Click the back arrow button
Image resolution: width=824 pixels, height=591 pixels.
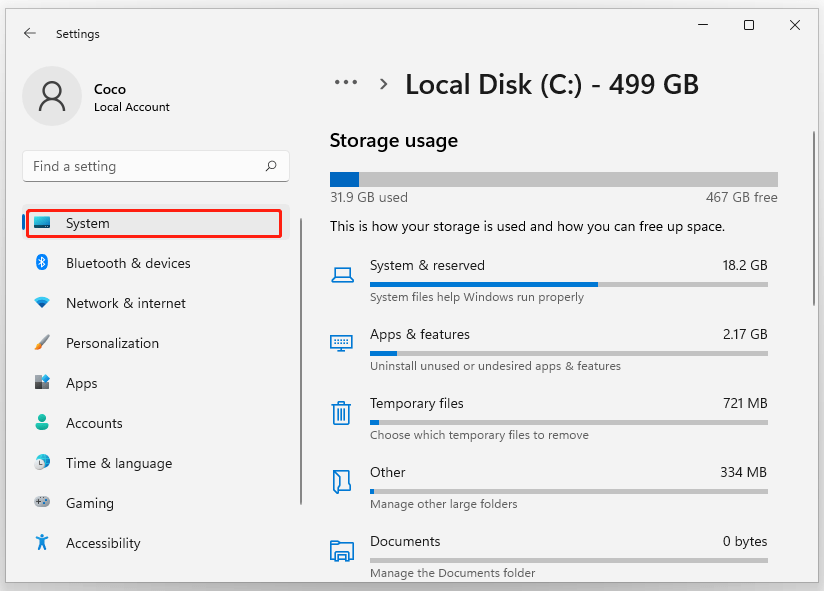coord(30,33)
